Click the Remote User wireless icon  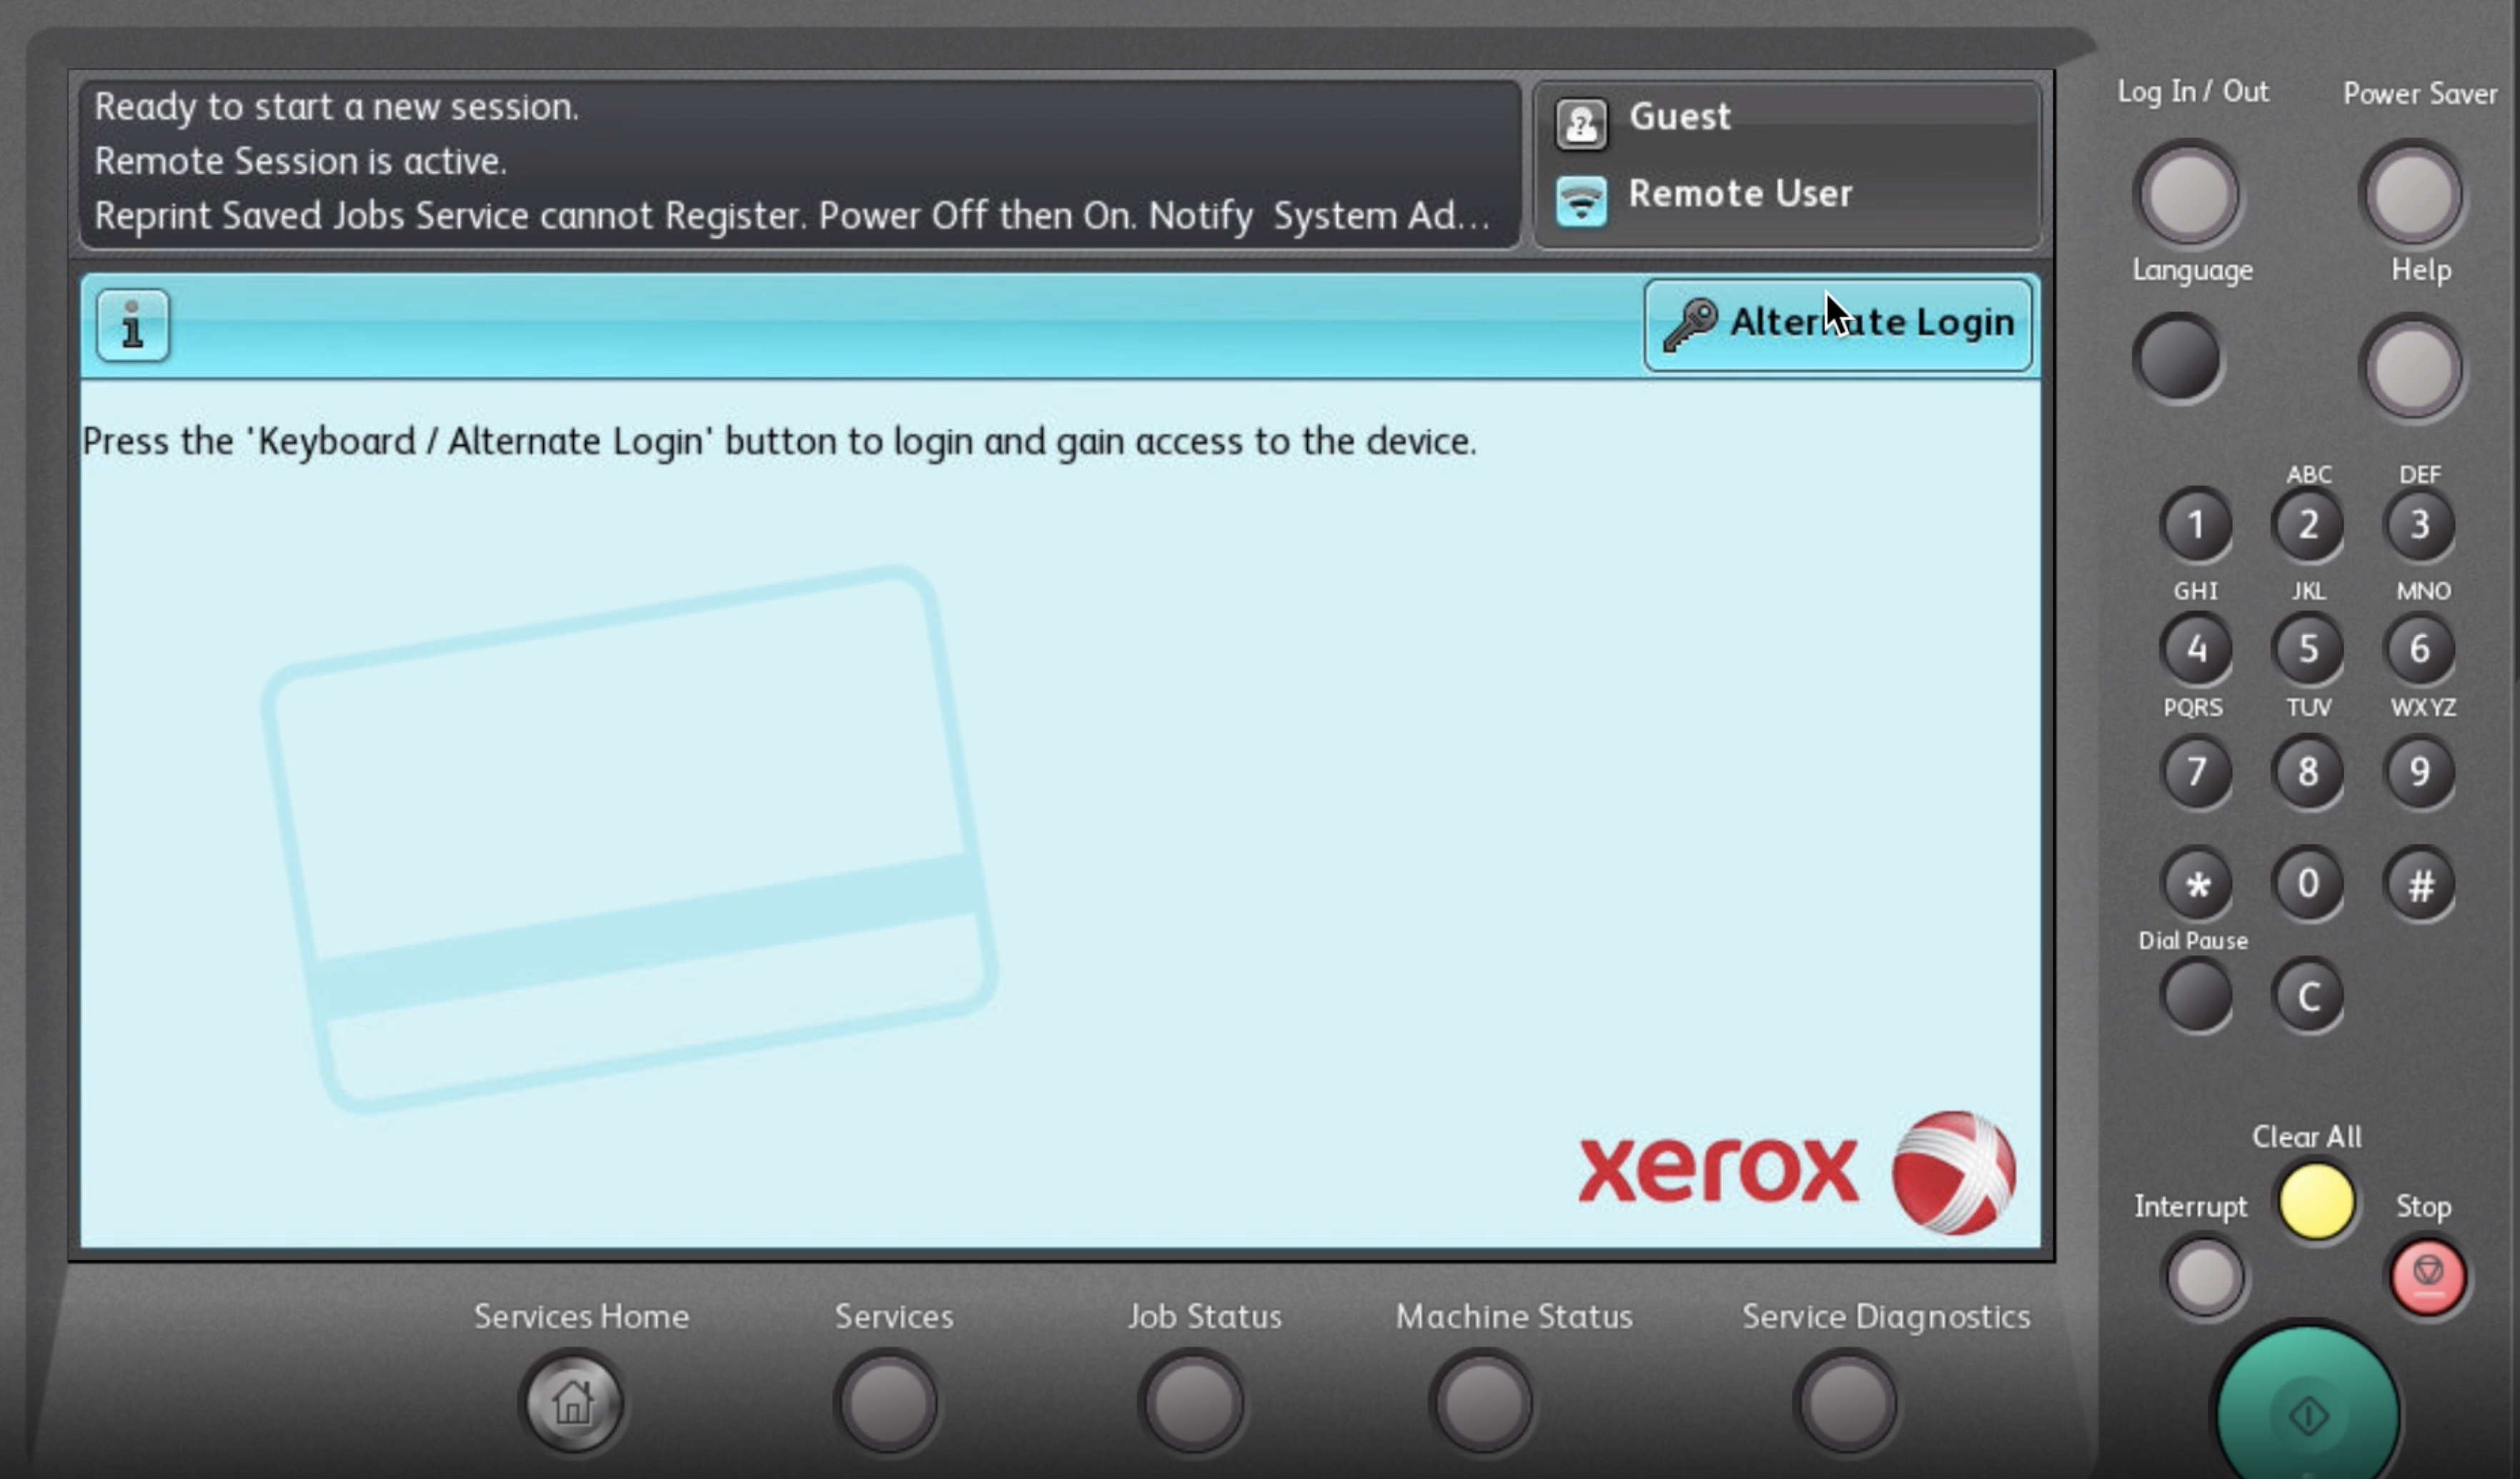click(1581, 201)
